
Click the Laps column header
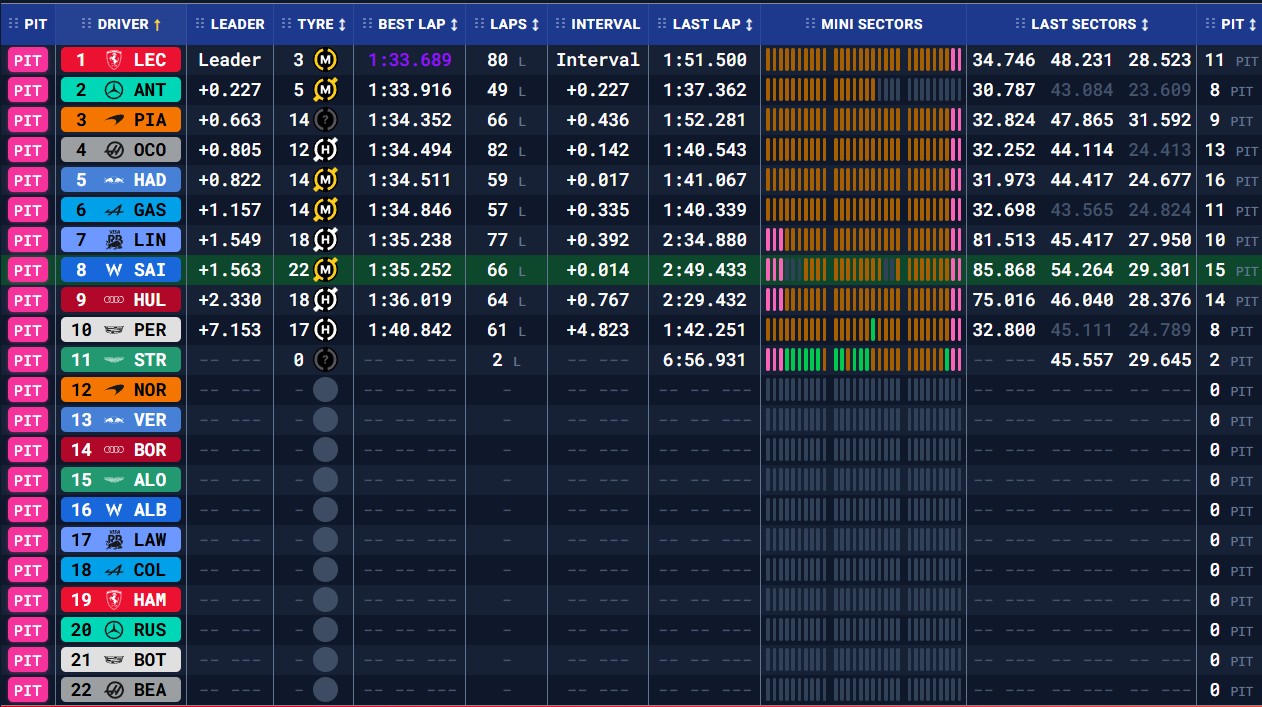[512, 24]
